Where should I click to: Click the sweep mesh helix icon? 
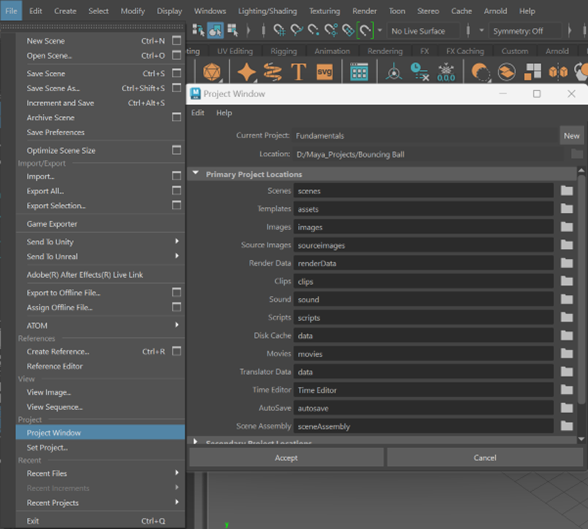tap(273, 72)
